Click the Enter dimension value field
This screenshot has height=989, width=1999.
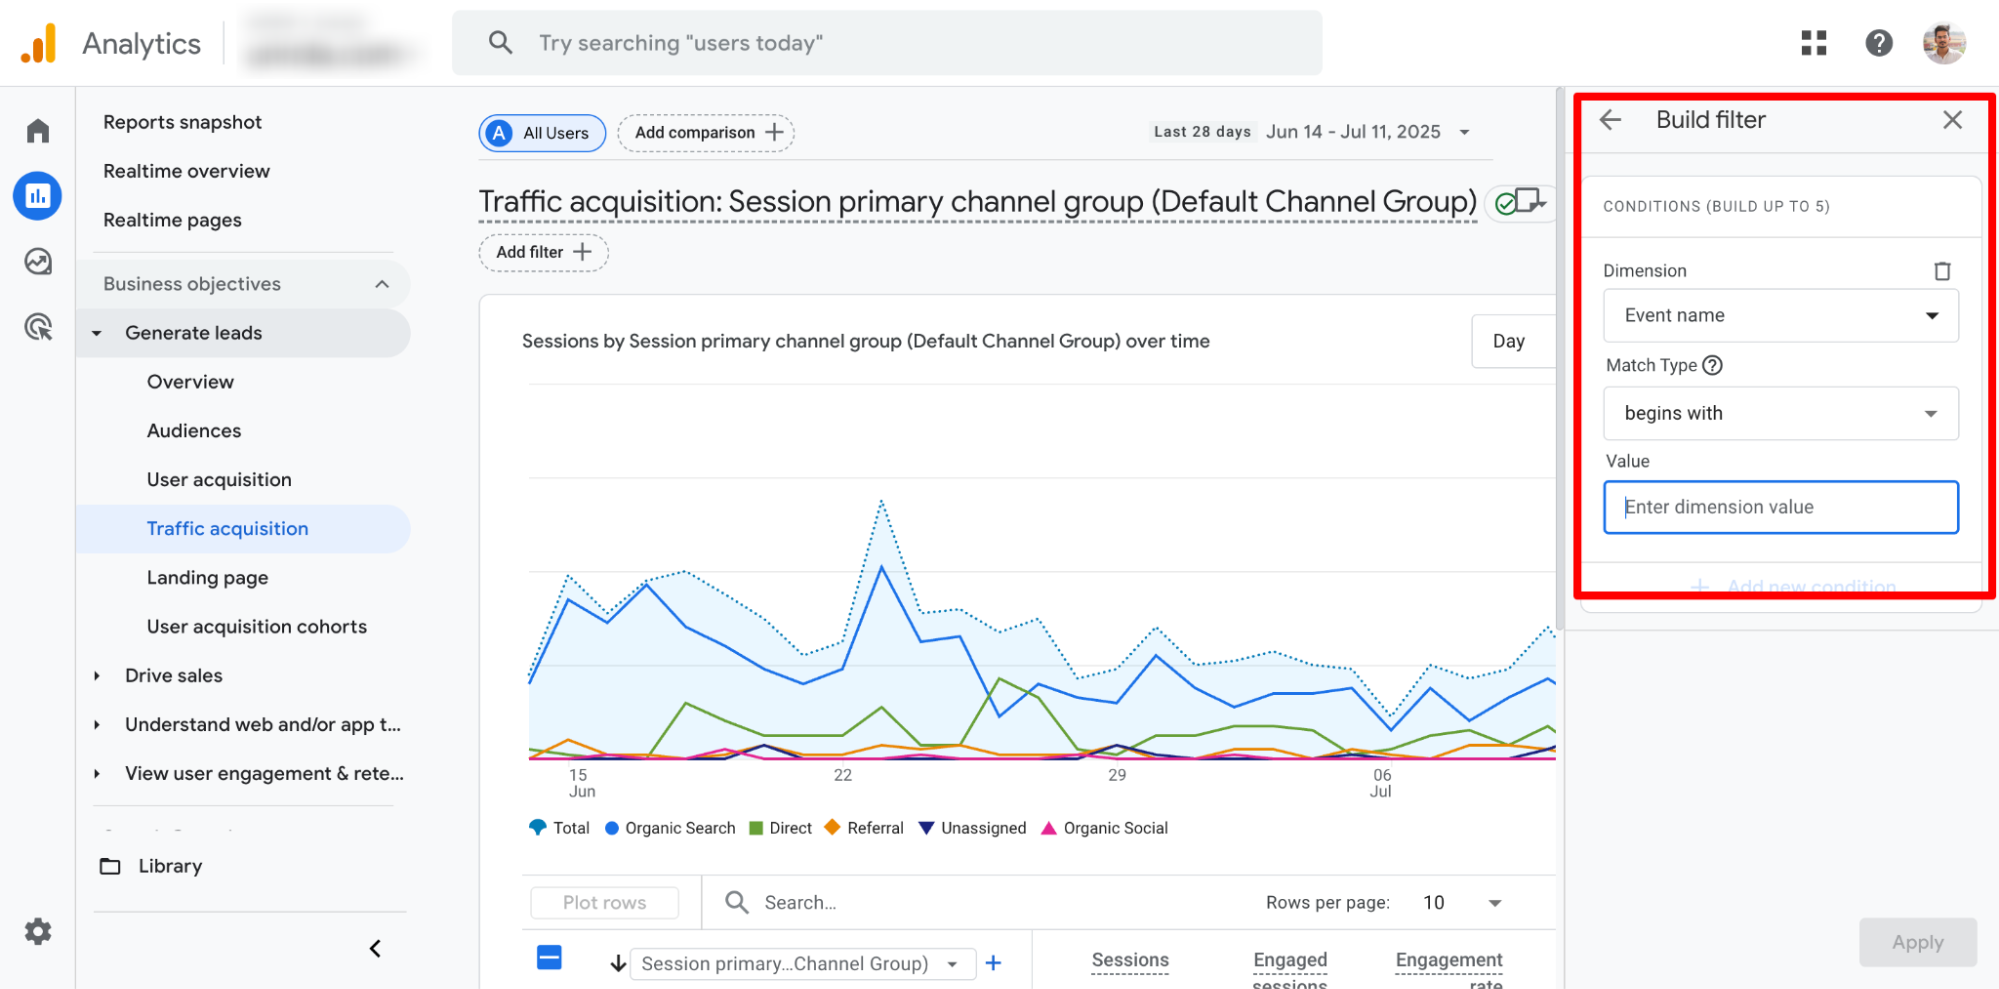click(1780, 507)
